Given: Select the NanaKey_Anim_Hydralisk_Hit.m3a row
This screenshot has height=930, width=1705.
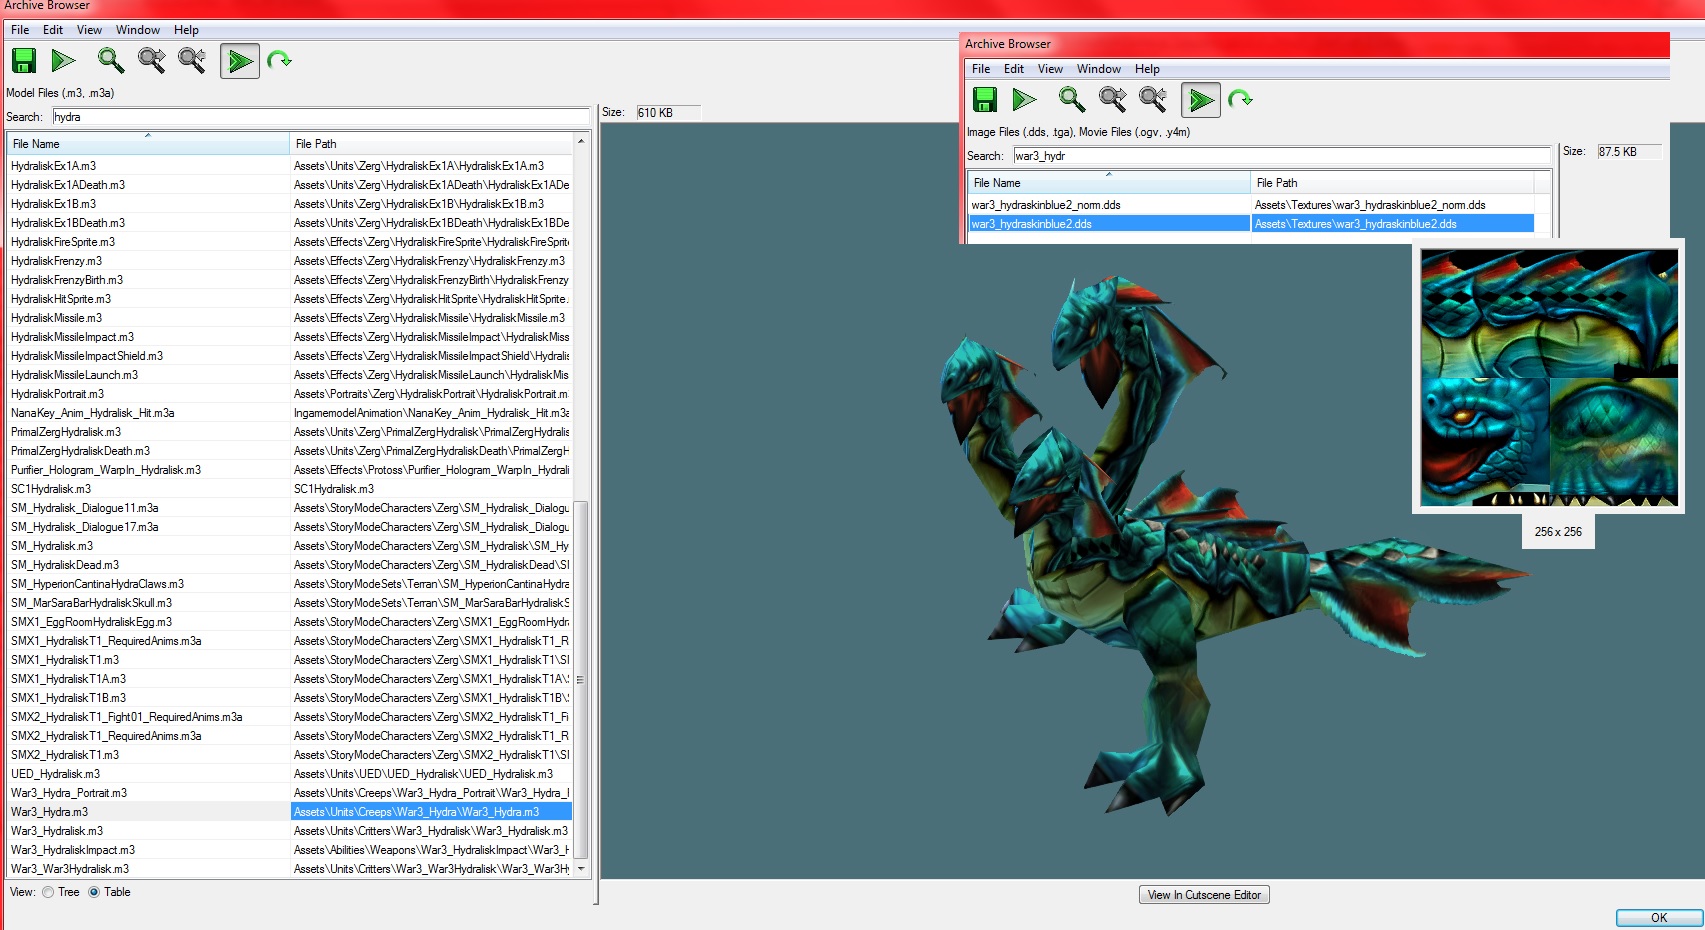Looking at the screenshot, I should (x=290, y=413).
